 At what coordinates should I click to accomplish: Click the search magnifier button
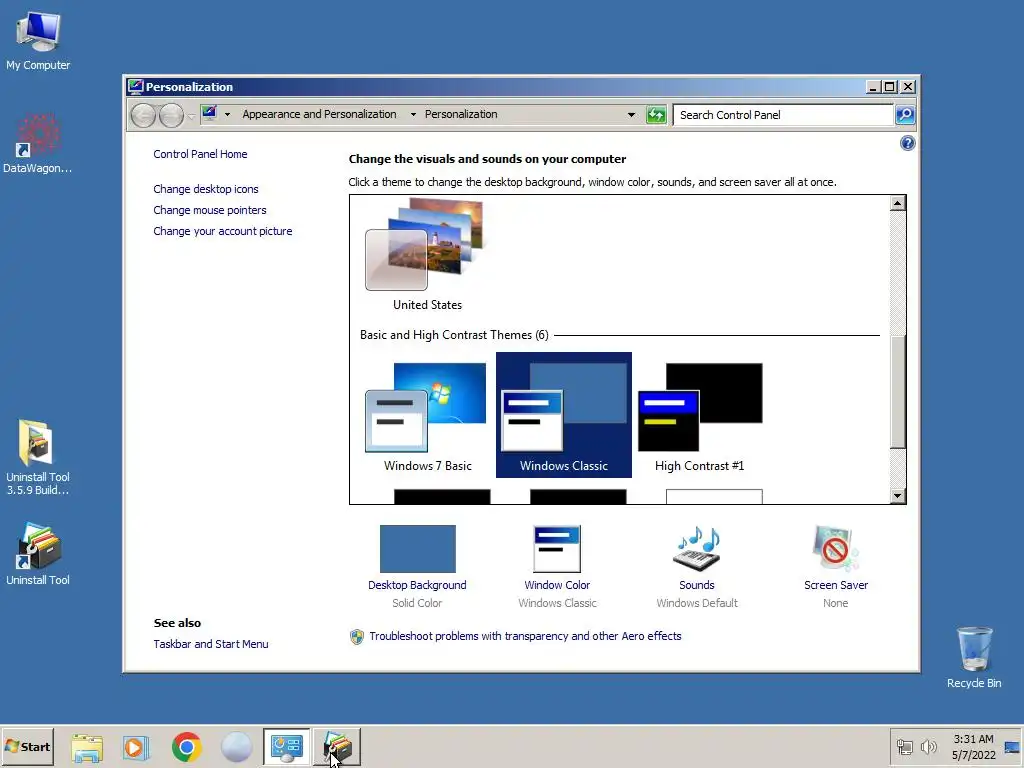(904, 115)
